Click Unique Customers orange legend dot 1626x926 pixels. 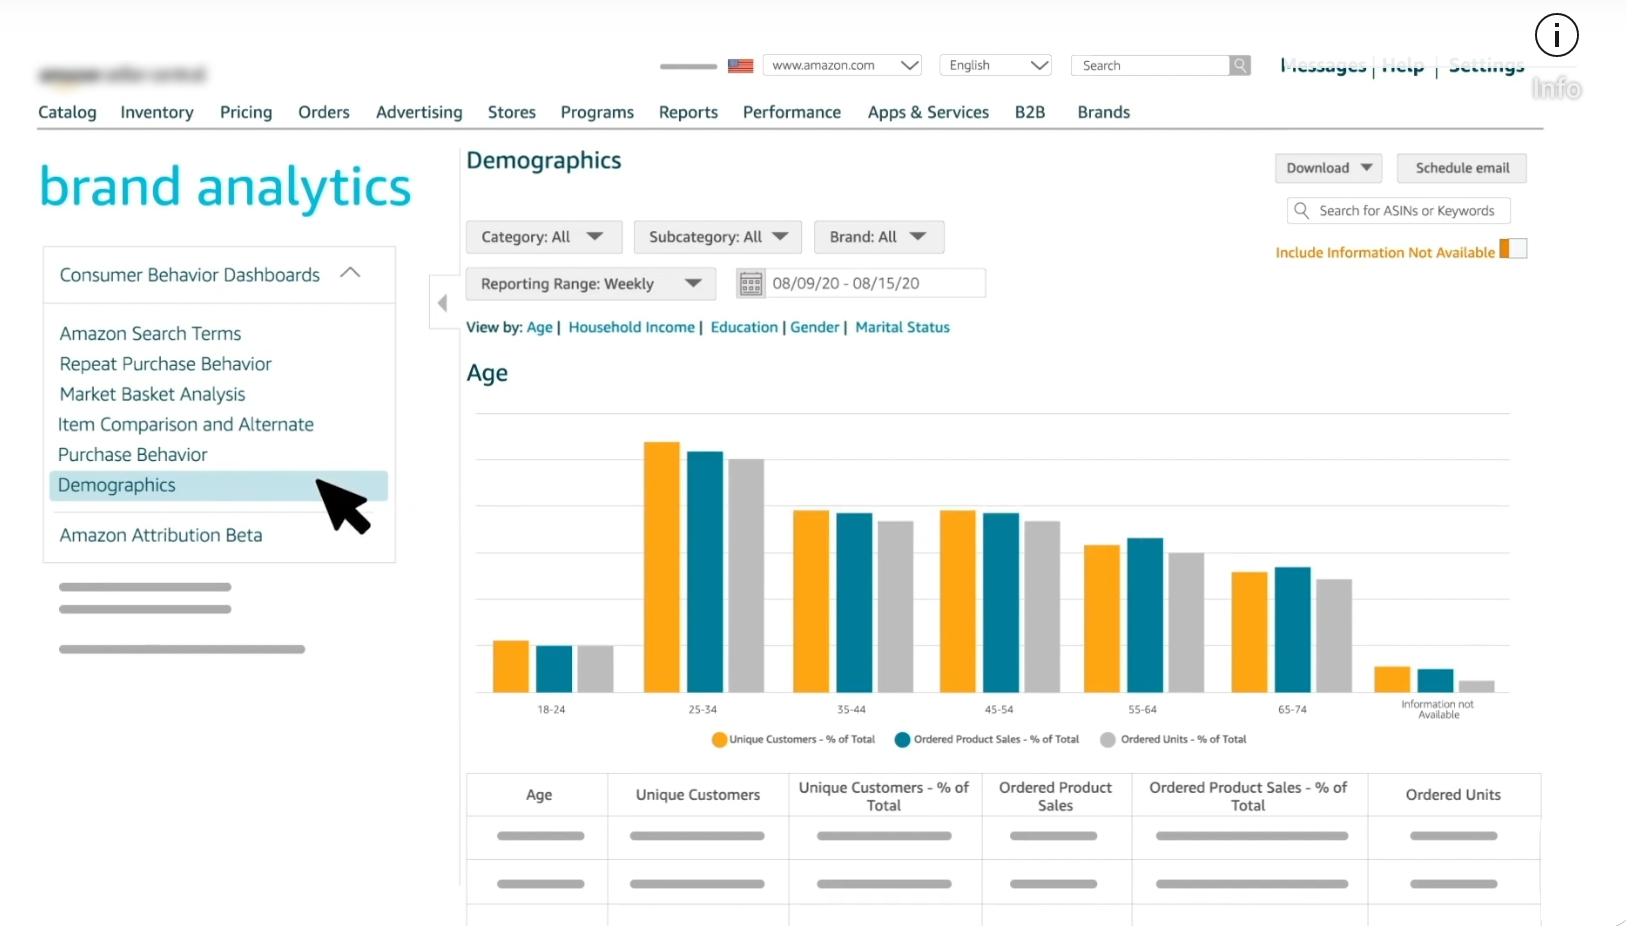[x=719, y=740]
